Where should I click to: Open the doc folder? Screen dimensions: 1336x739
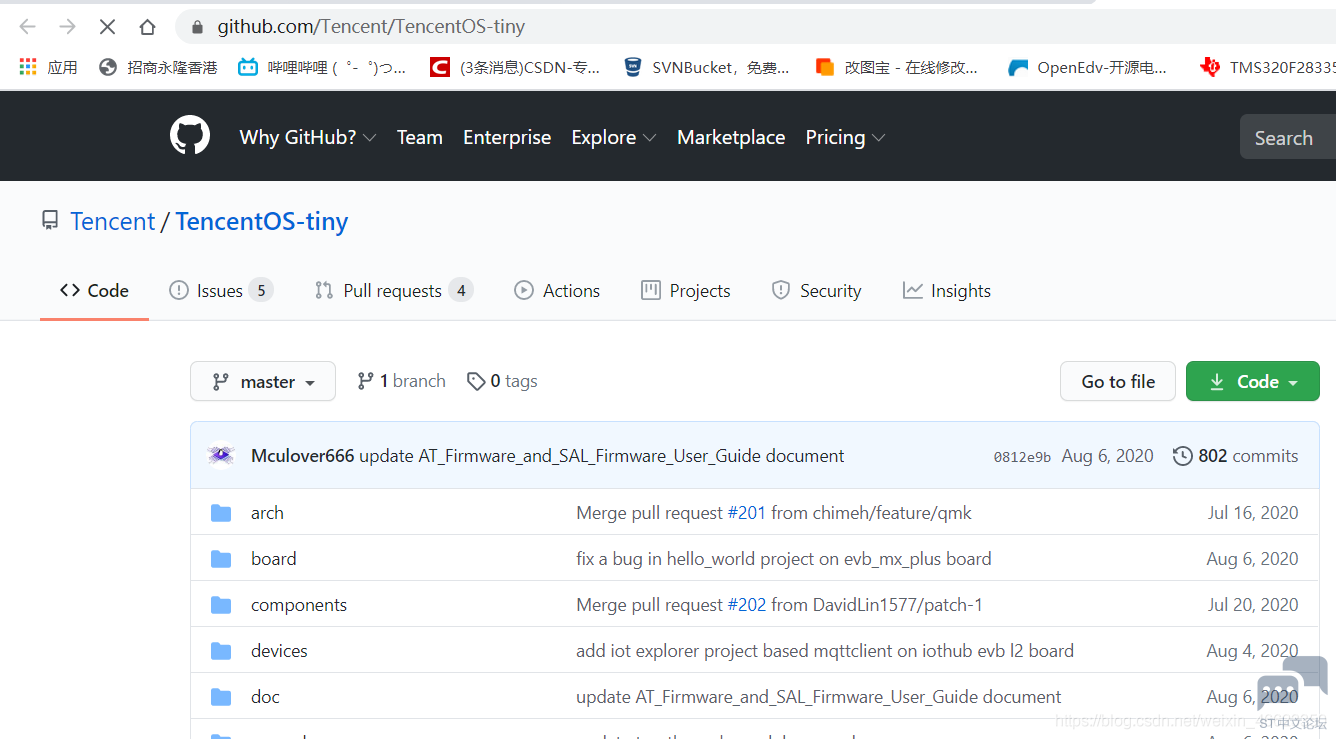(x=265, y=697)
